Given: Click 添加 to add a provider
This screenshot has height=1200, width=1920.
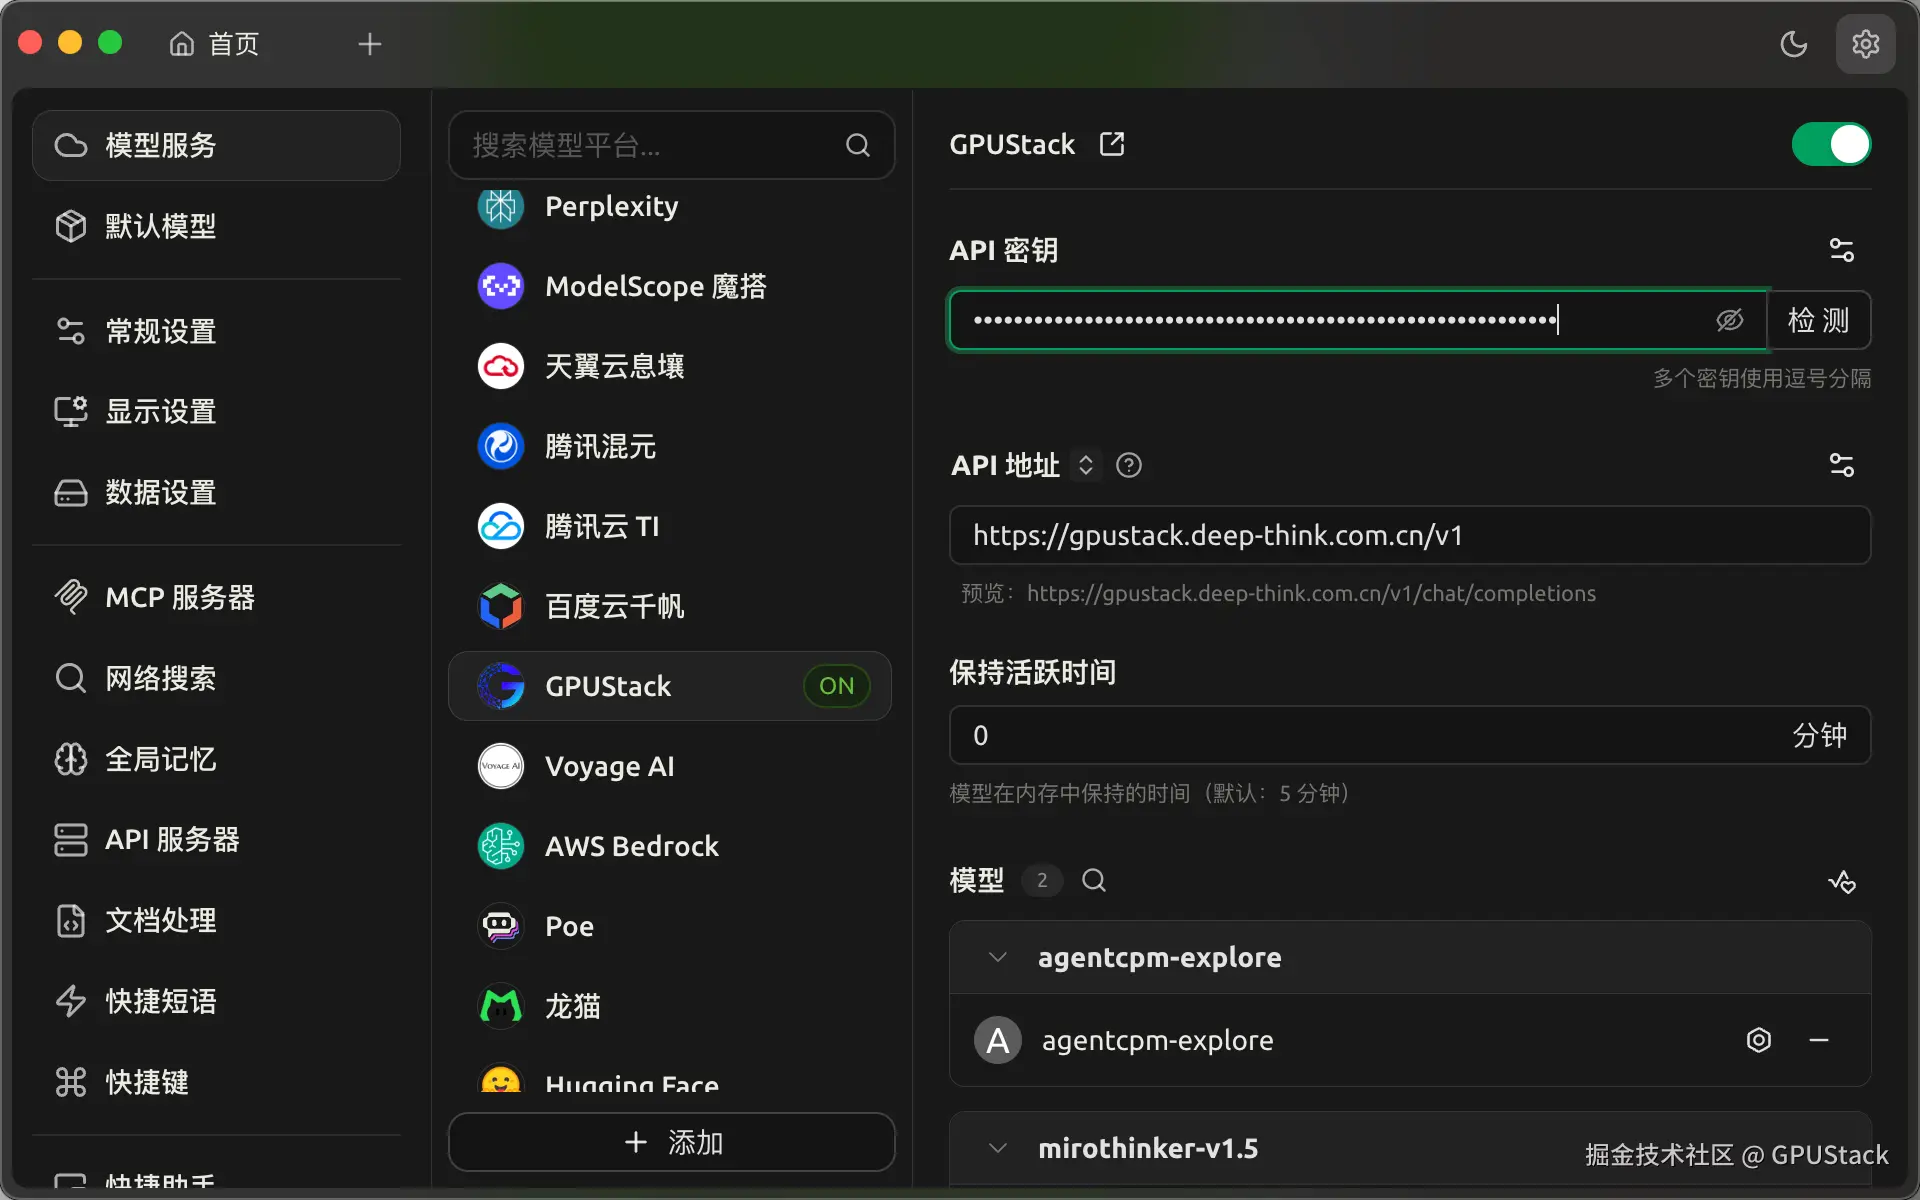Looking at the screenshot, I should 672,1142.
